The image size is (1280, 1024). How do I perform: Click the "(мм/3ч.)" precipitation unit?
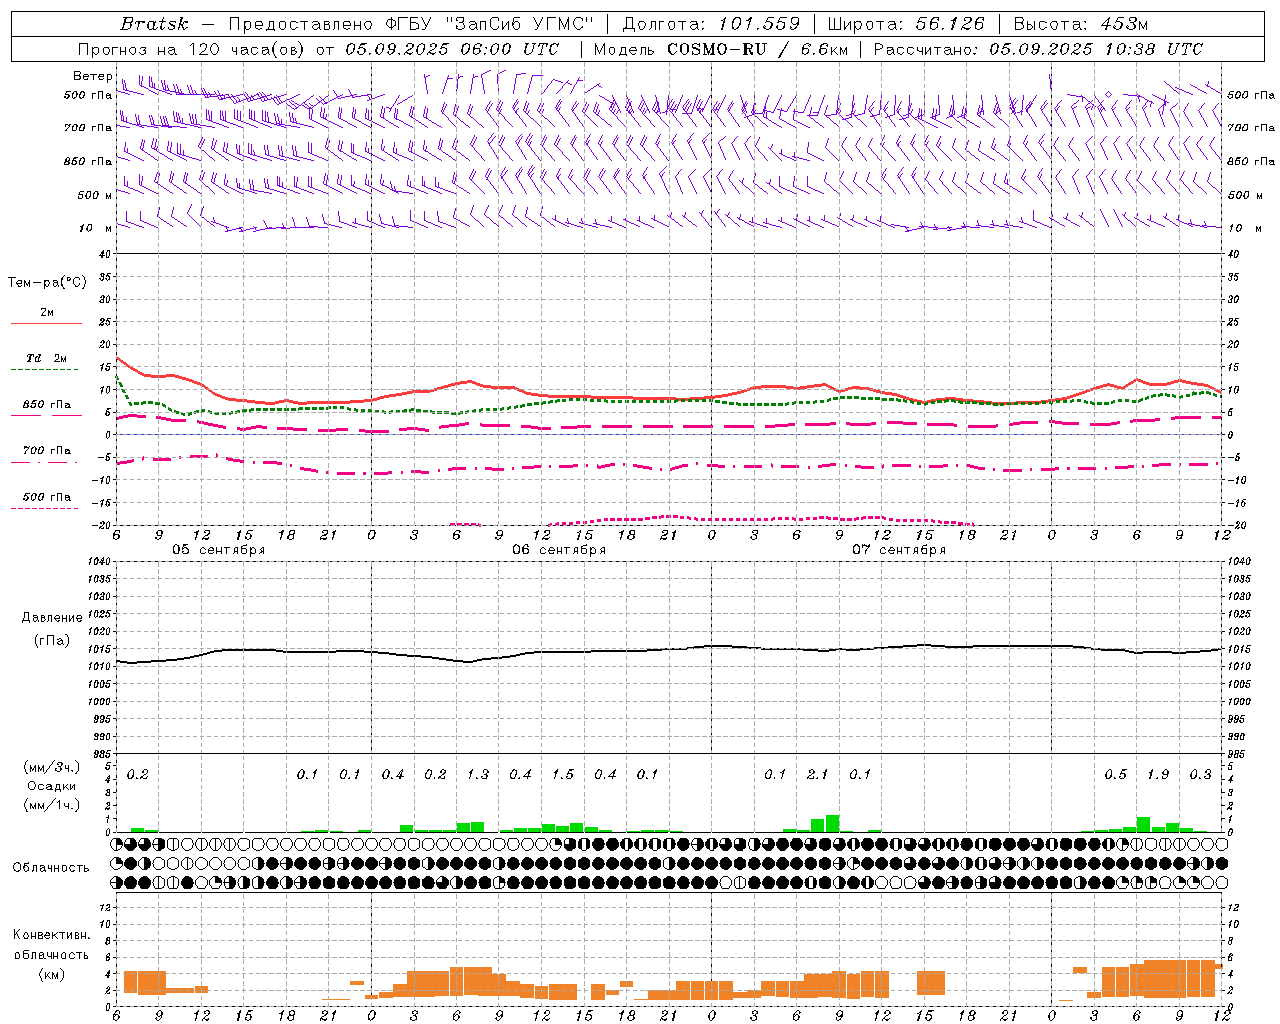(x=52, y=768)
